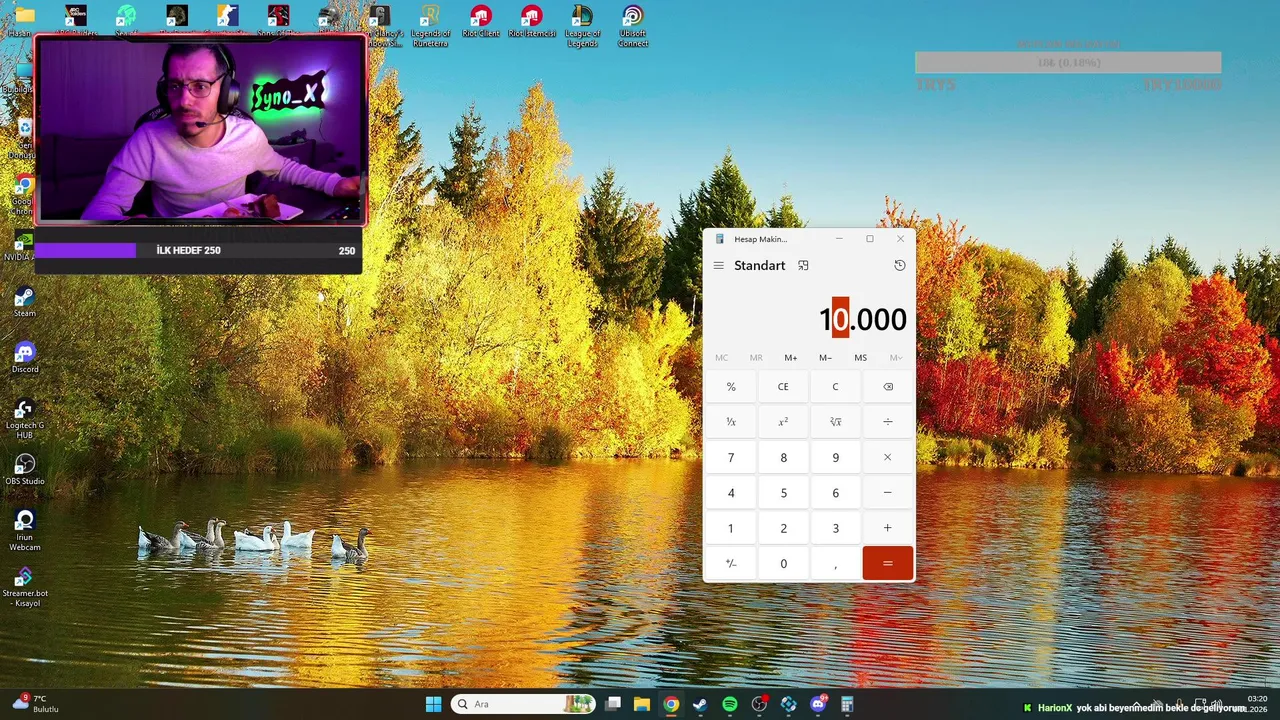Click M+ memory add button
The image size is (1280, 720).
791,358
